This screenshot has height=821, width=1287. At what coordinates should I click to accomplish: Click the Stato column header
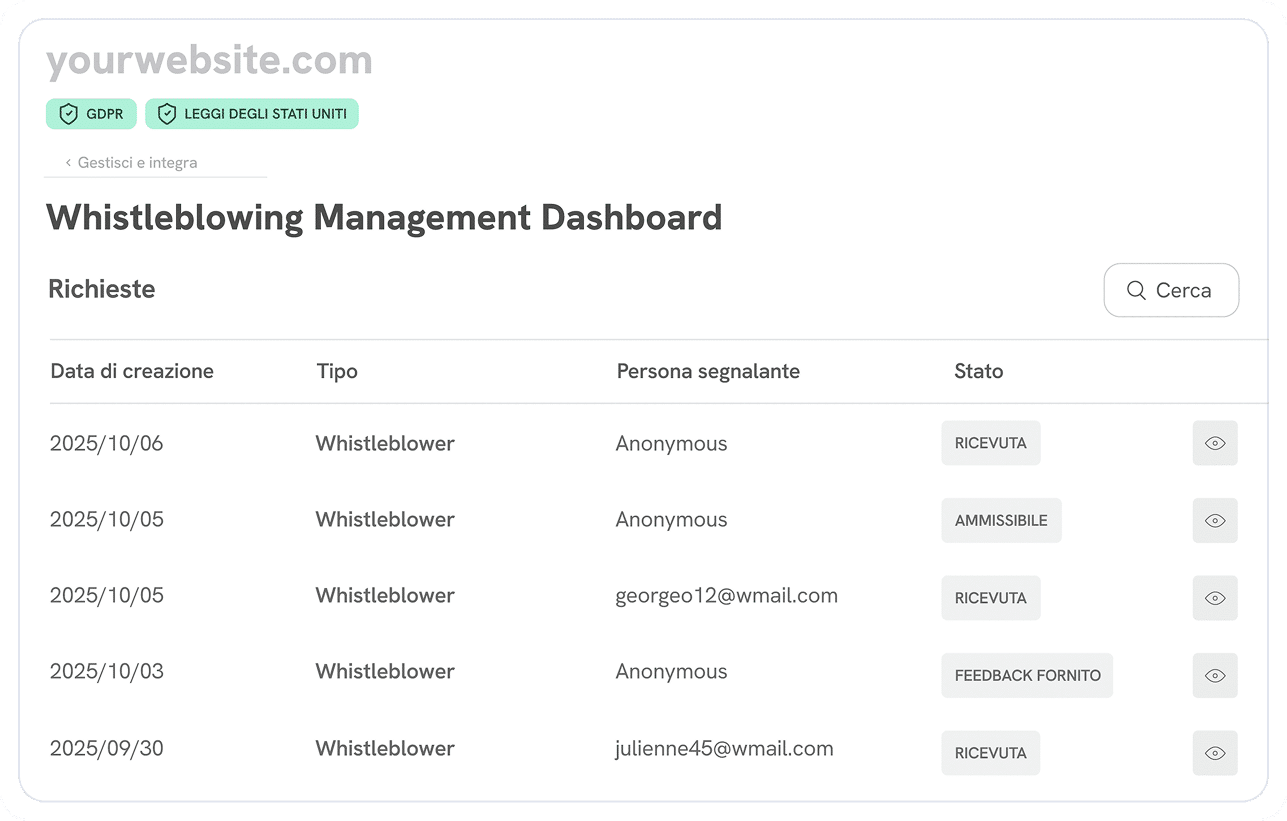(978, 371)
